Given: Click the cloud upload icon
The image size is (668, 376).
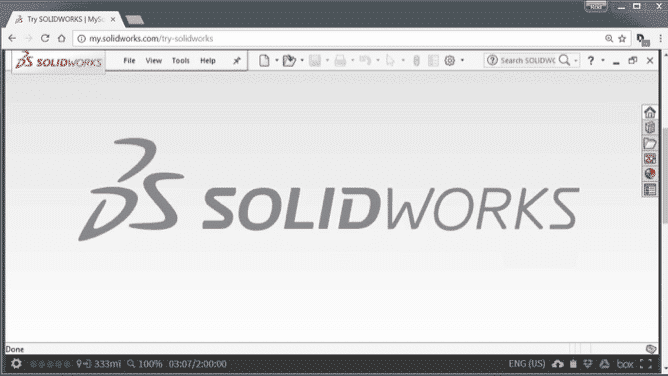Looking at the screenshot, I should pyautogui.click(x=558, y=364).
